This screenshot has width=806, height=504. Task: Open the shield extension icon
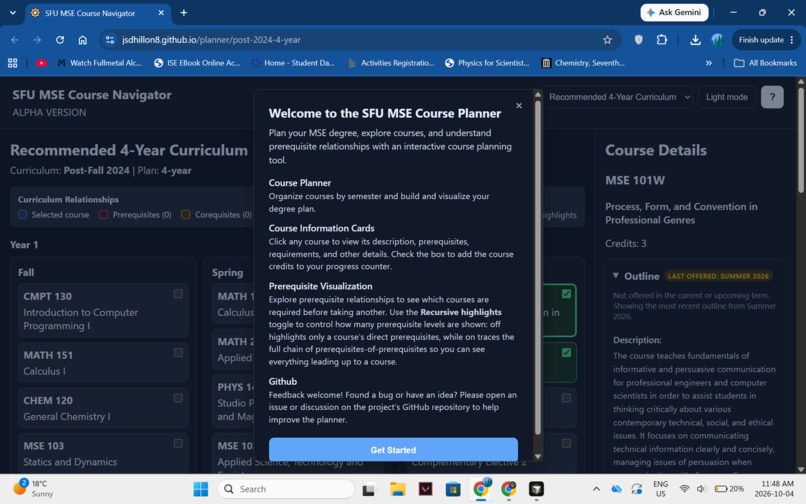(x=638, y=40)
